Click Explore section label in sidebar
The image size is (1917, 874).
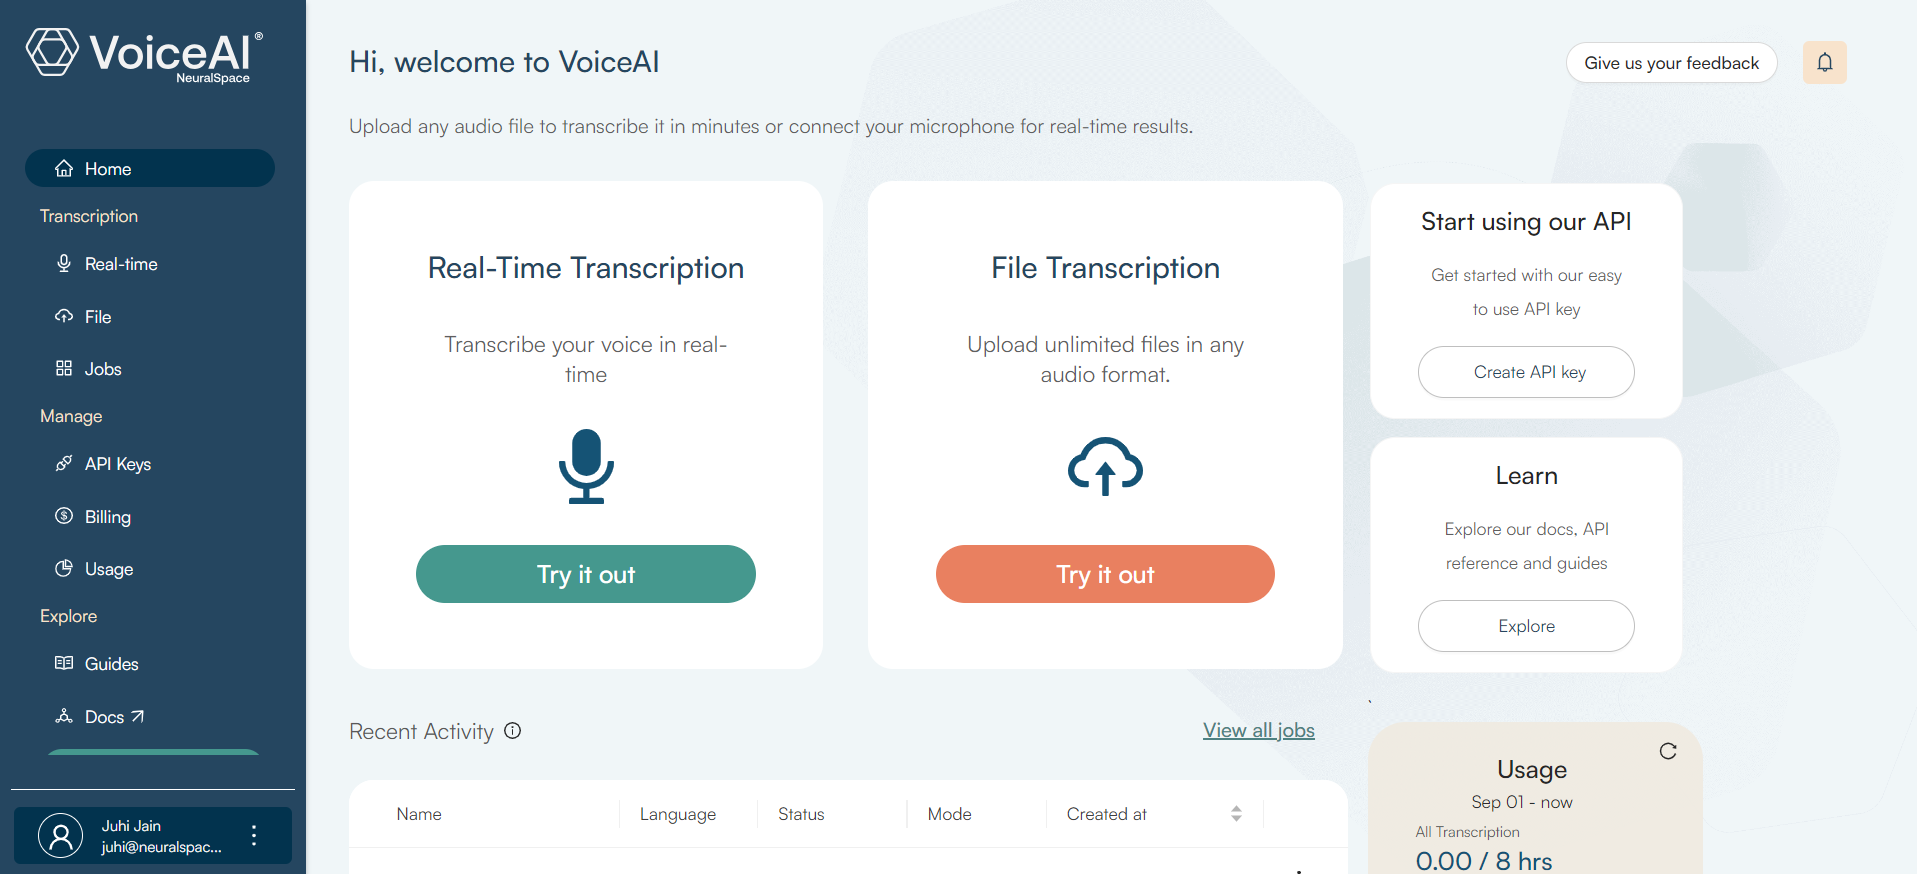[69, 616]
